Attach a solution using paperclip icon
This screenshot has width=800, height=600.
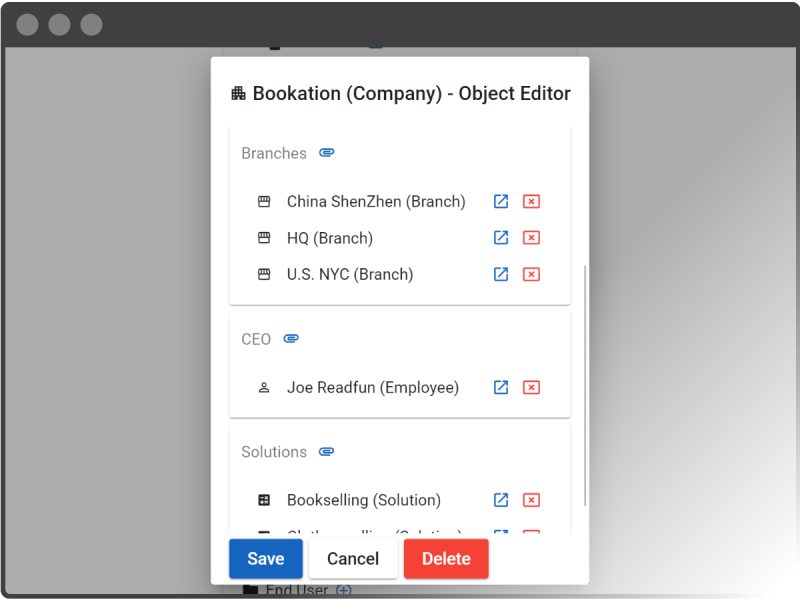click(x=327, y=452)
